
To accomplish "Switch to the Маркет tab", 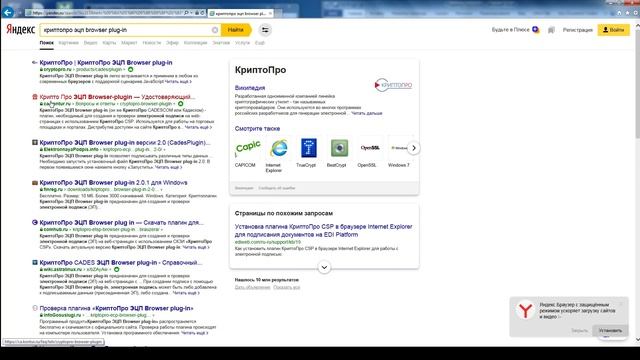I will coord(129,43).
